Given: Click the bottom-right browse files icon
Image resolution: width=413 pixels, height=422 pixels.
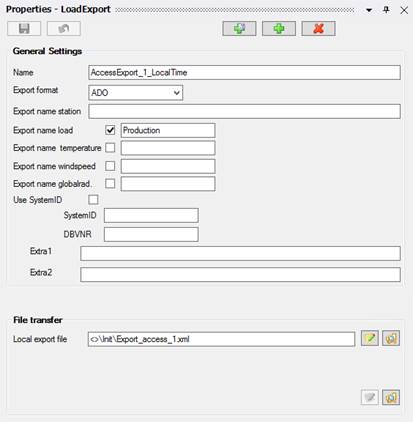Looking at the screenshot, I should pyautogui.click(x=391, y=397).
